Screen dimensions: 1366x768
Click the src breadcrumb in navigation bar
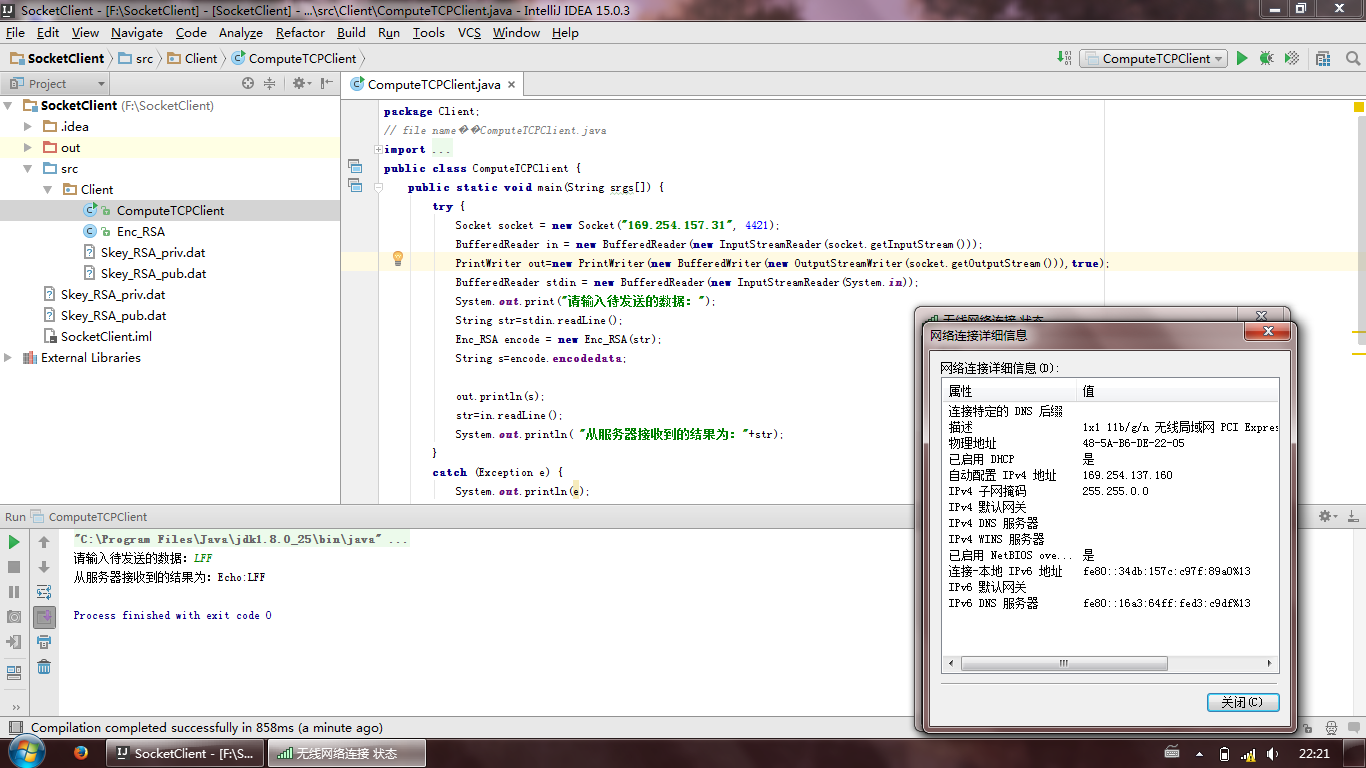point(136,59)
